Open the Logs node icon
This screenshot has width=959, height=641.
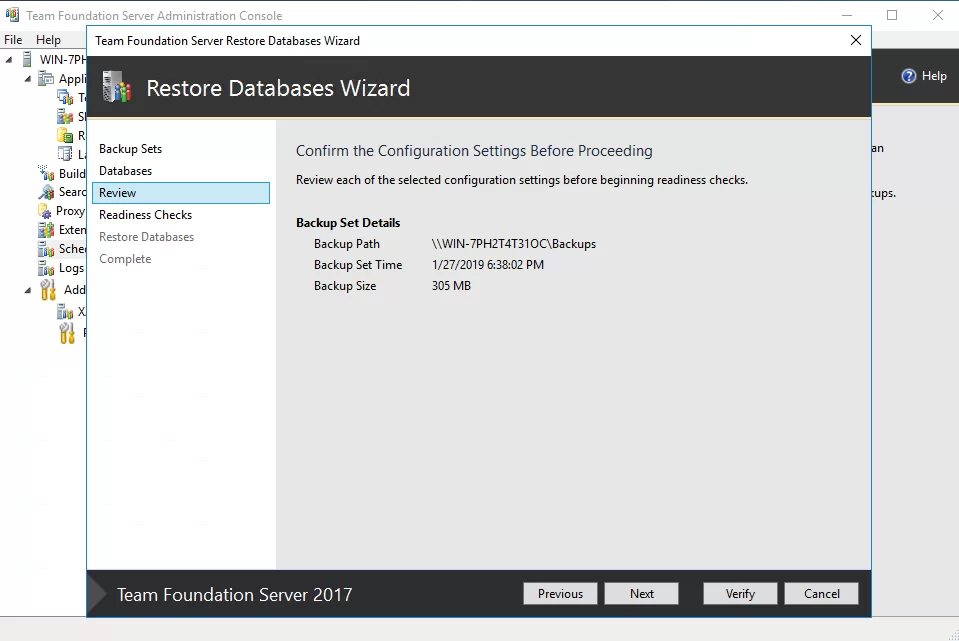tap(46, 268)
